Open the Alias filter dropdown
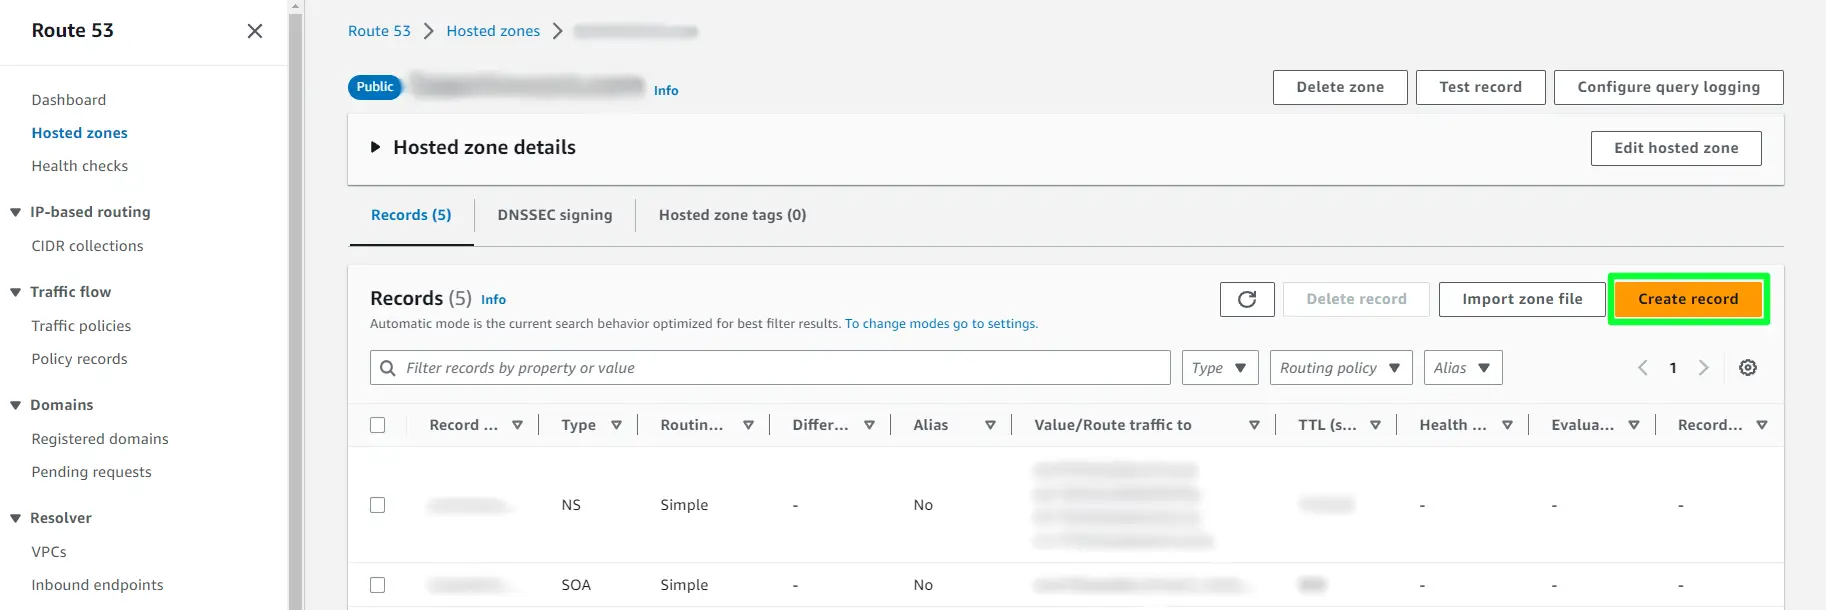This screenshot has height=610, width=1826. [1463, 368]
